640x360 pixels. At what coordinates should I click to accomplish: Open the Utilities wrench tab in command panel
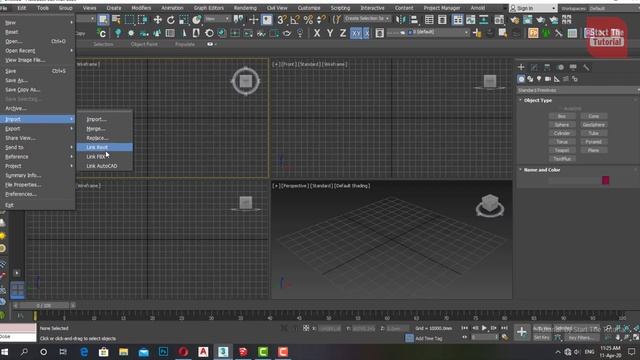pyautogui.click(x=587, y=67)
